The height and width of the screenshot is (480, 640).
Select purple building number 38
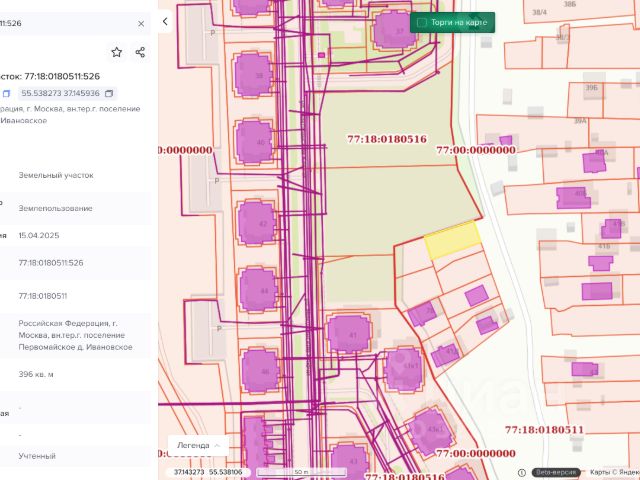point(253,75)
